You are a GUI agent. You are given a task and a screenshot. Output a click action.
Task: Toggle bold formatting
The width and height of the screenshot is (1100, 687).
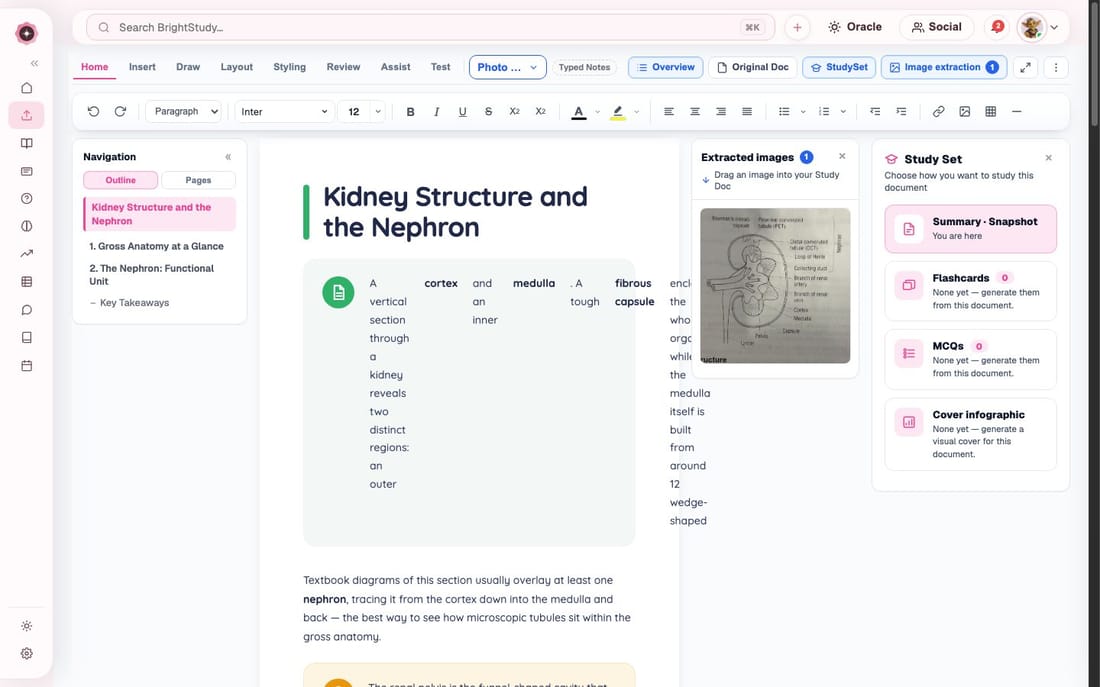coord(410,112)
